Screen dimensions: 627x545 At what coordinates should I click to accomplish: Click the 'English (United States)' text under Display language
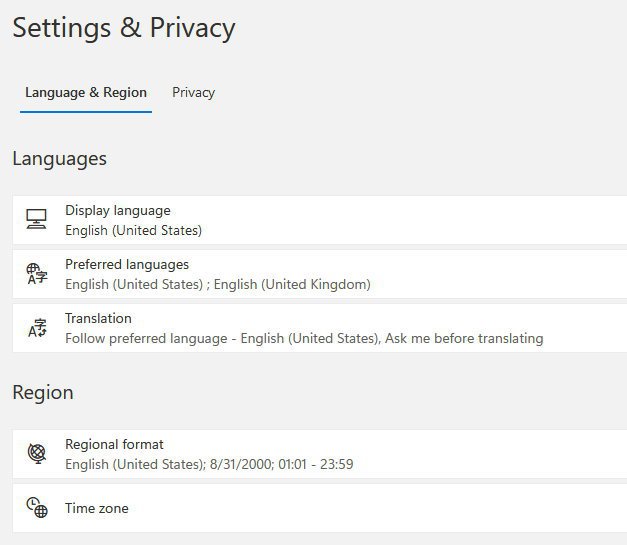134,230
